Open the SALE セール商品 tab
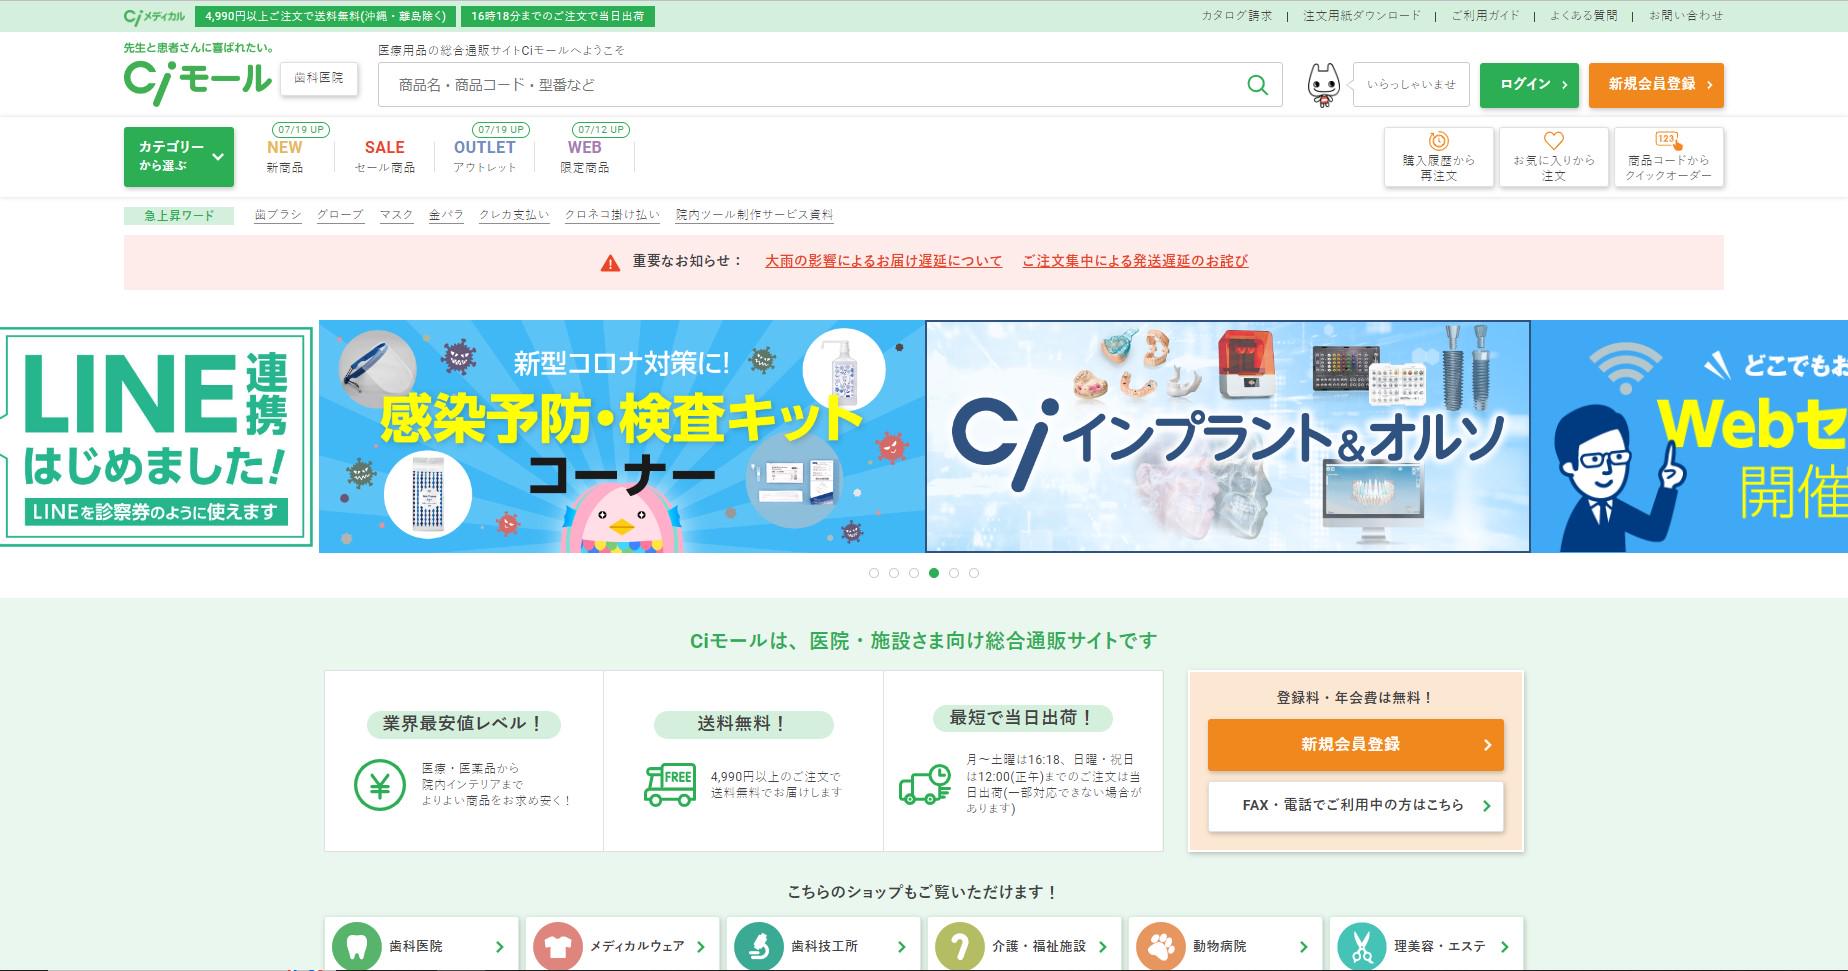Viewport: 1848px width, 971px height. (385, 156)
